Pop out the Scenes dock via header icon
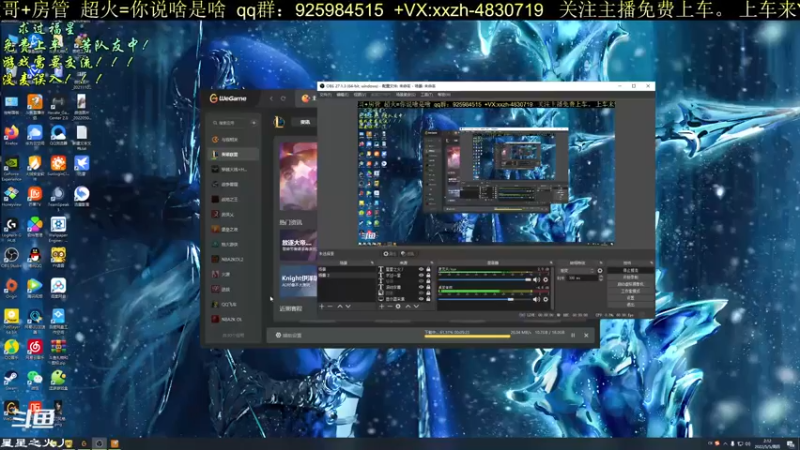 click(x=371, y=263)
